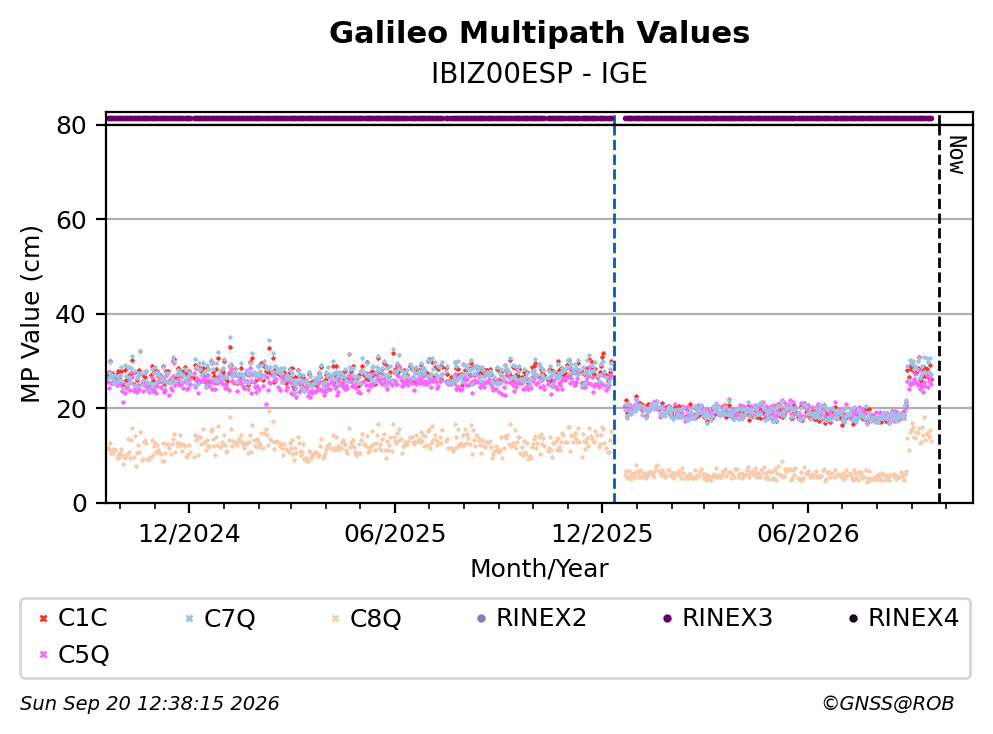Click the 60 y-axis tick label
Viewport: 993px width, 734px height.
[71, 220]
